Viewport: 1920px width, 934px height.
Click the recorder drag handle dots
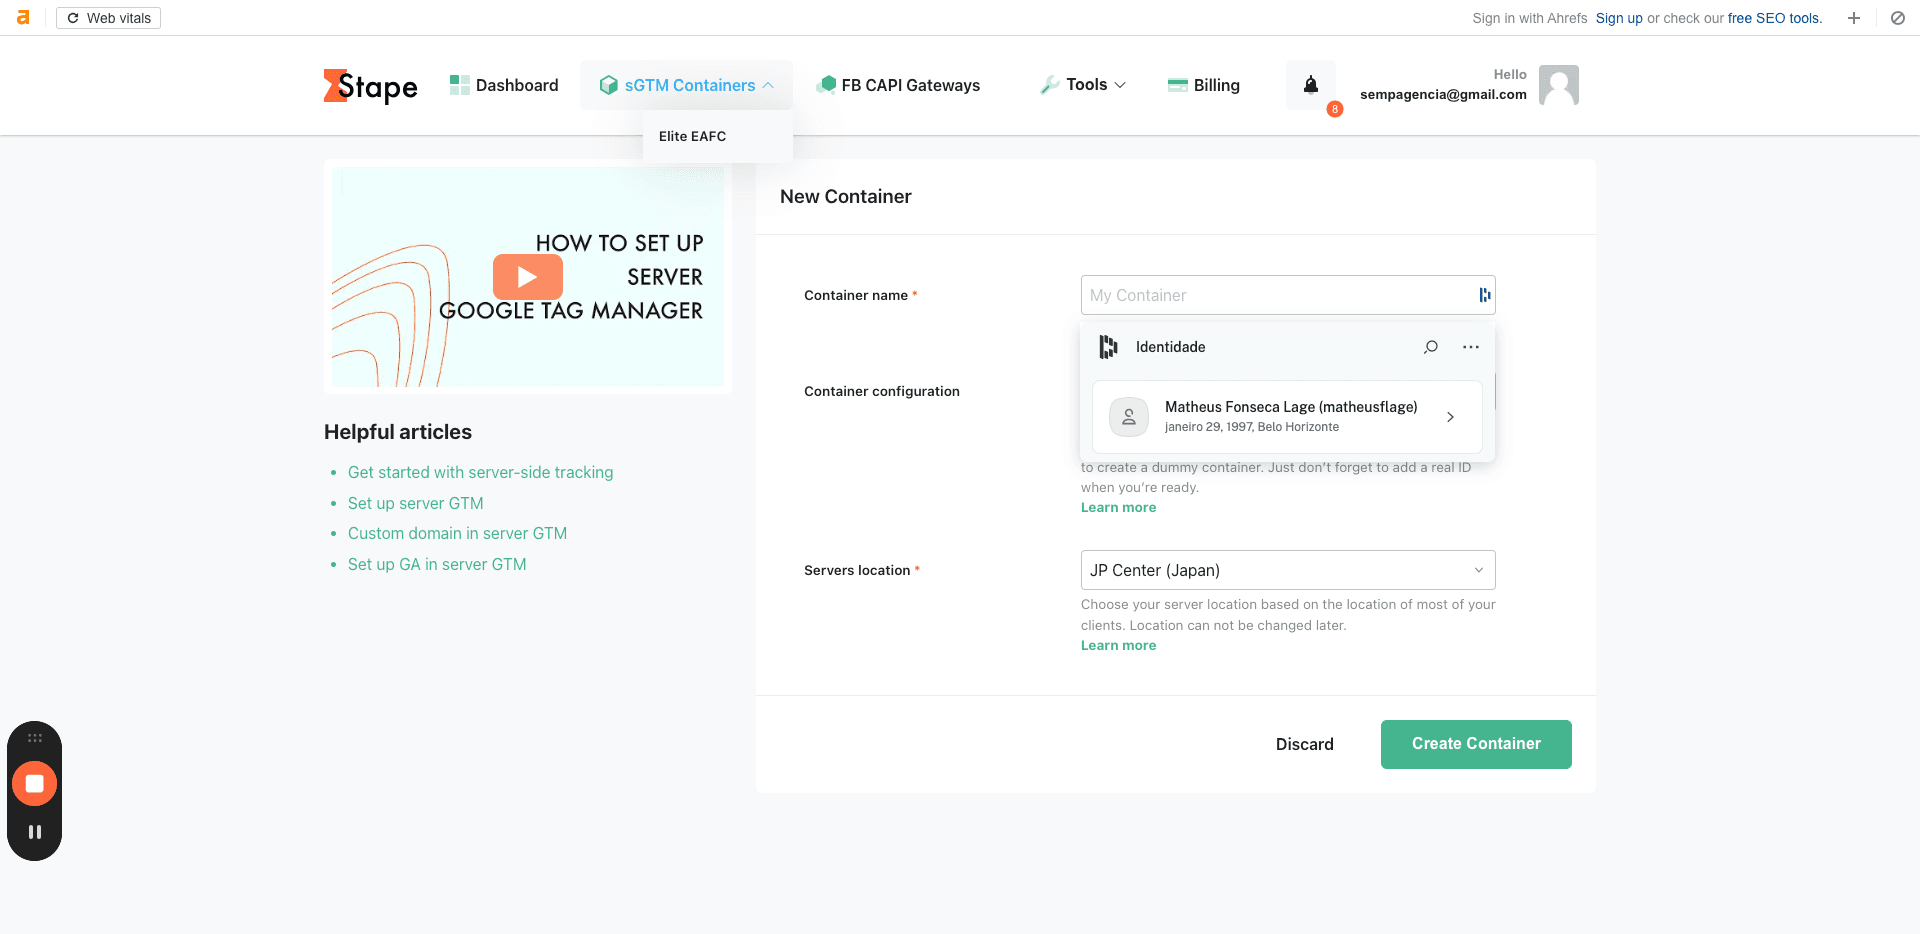tap(35, 738)
